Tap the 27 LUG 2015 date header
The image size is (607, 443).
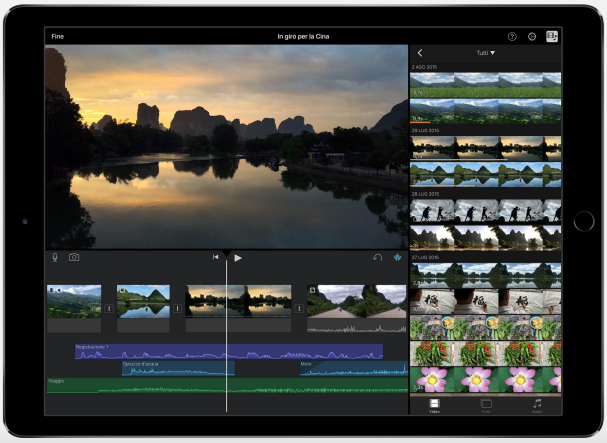coord(425,258)
